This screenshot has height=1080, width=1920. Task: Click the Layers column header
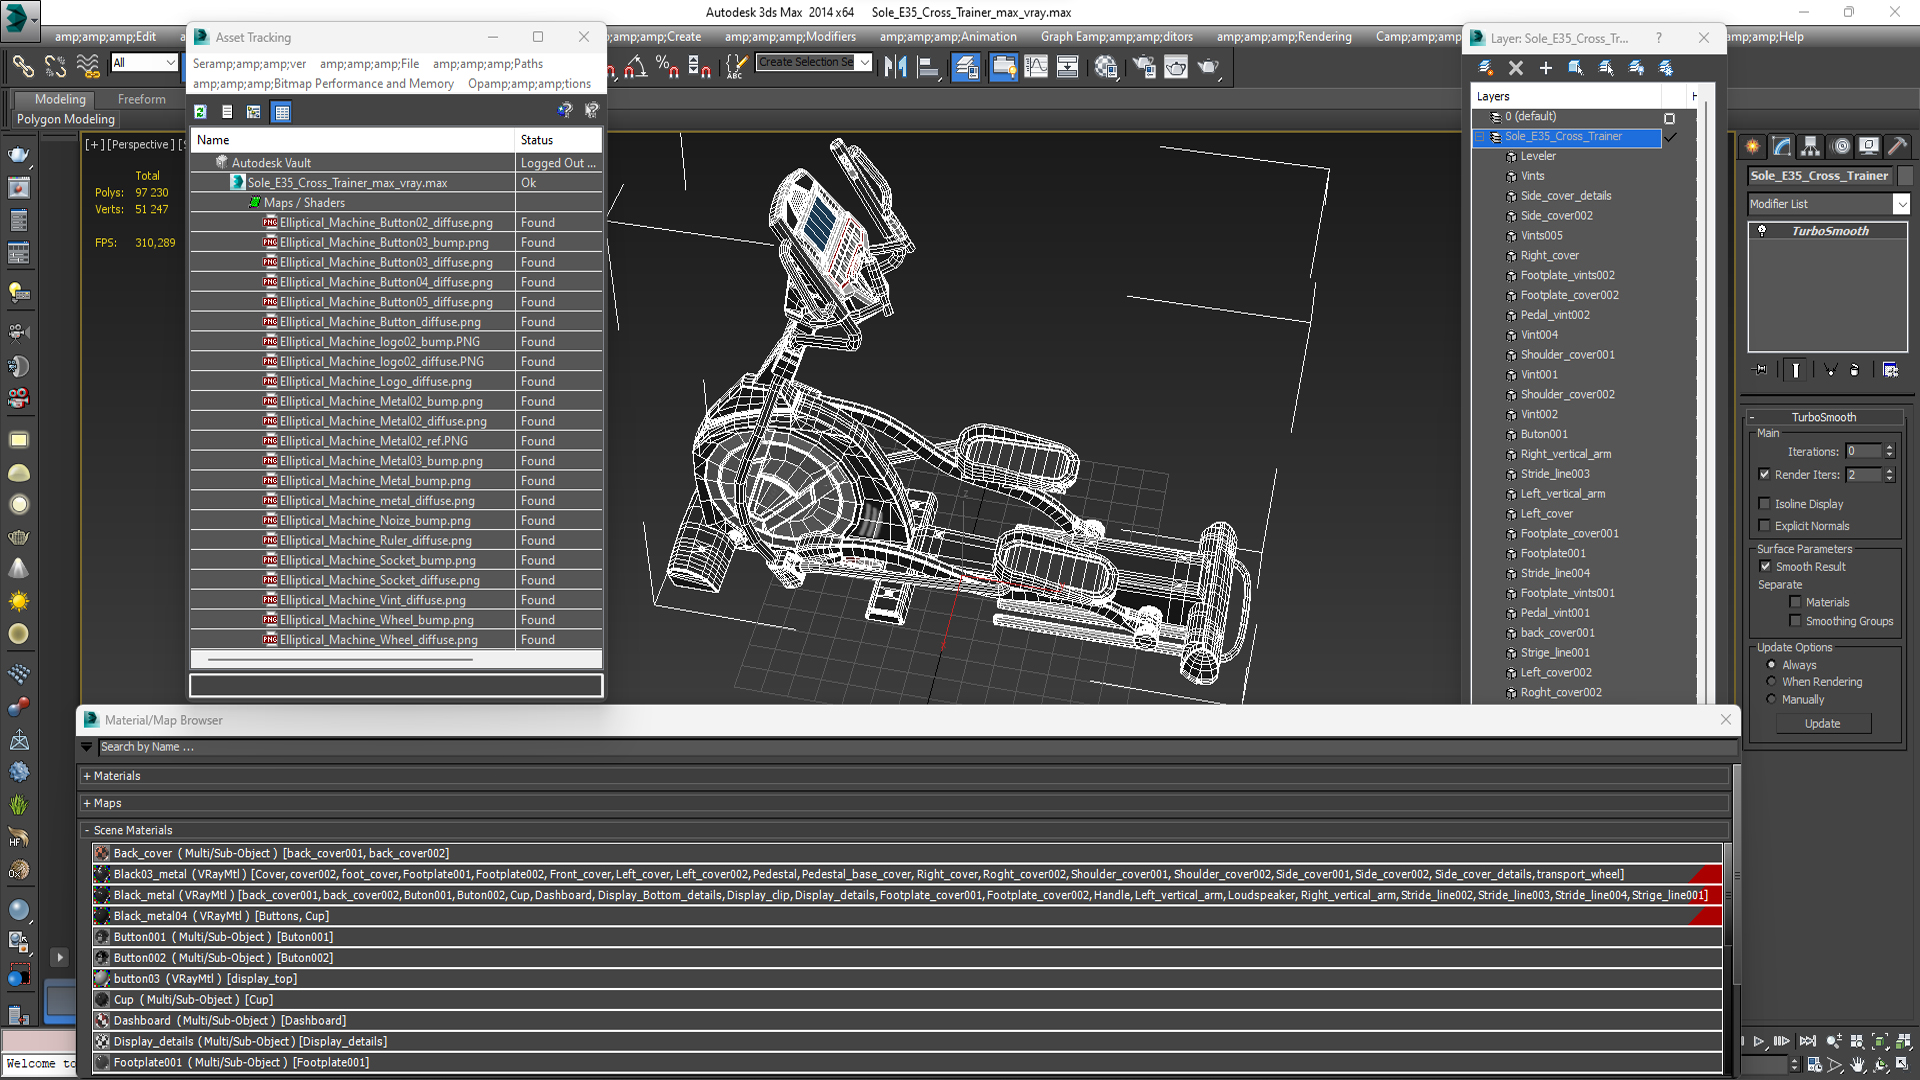click(1567, 96)
